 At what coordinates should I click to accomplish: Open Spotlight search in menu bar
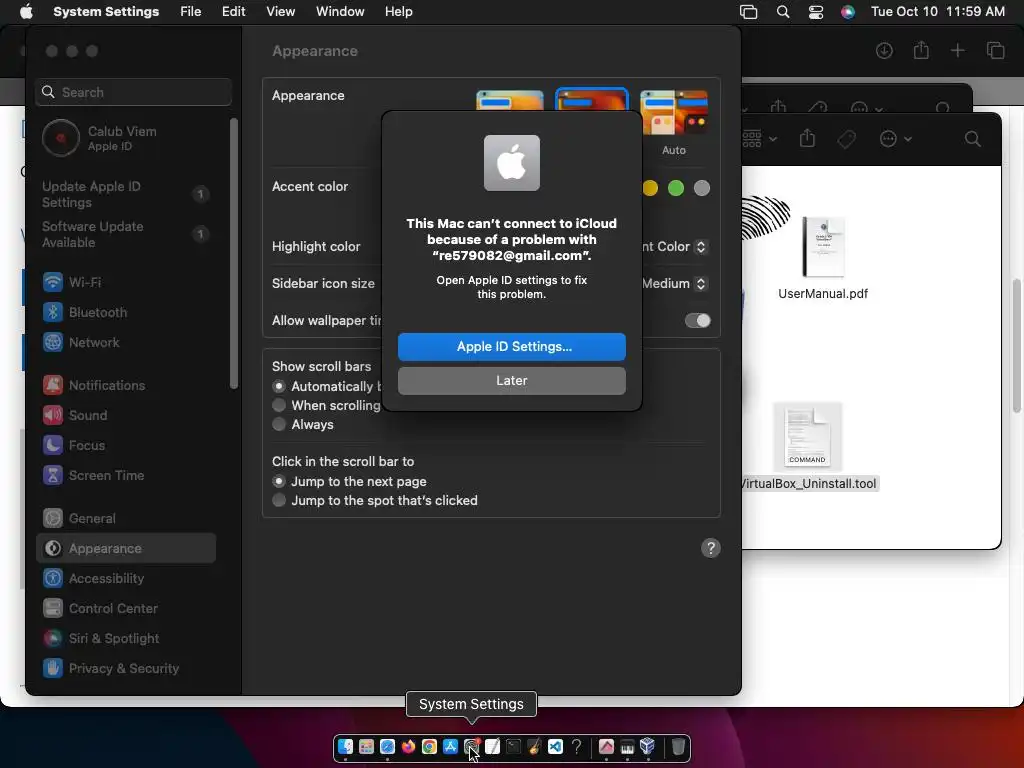(782, 12)
